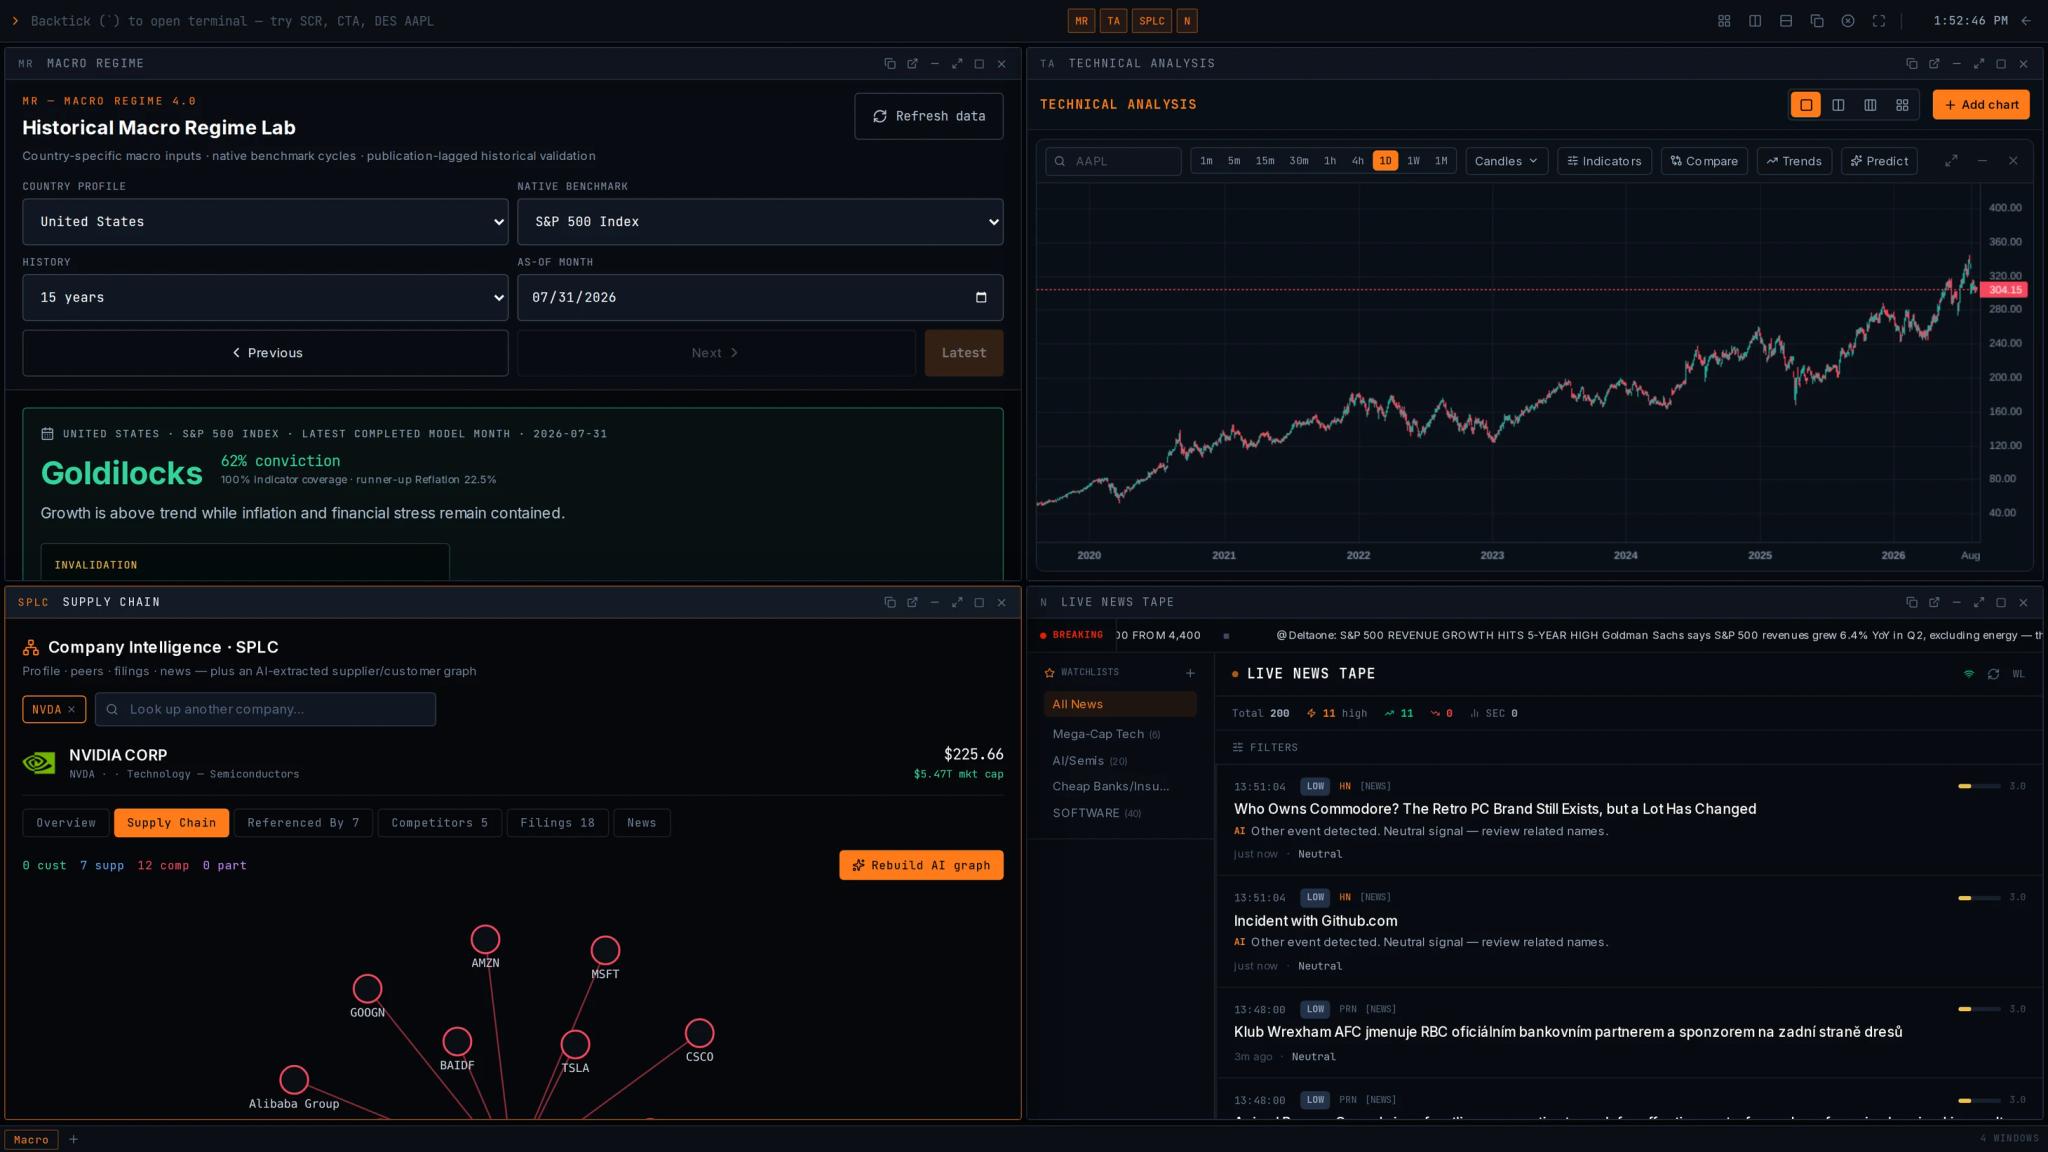
Task: Set chart timeframe to 1m
Action: [x=1206, y=161]
